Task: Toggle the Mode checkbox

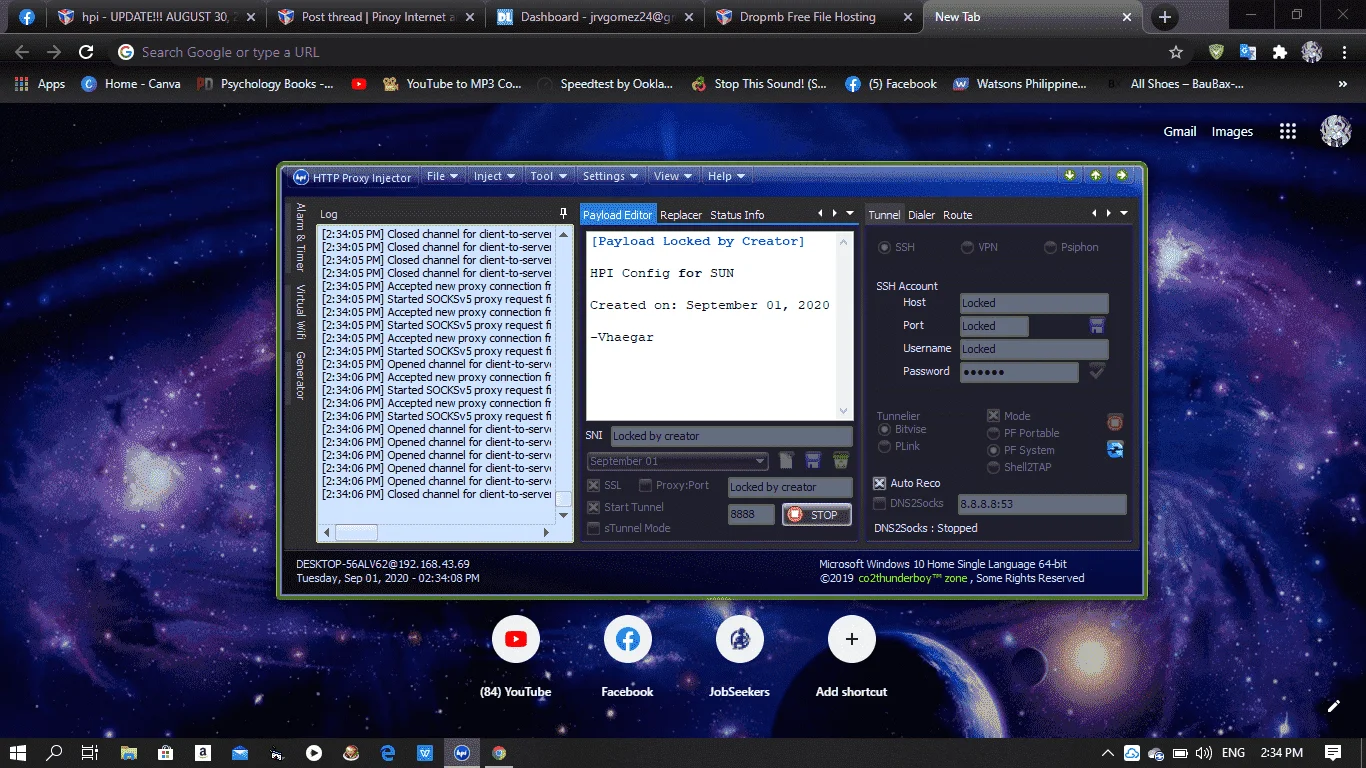Action: click(994, 416)
